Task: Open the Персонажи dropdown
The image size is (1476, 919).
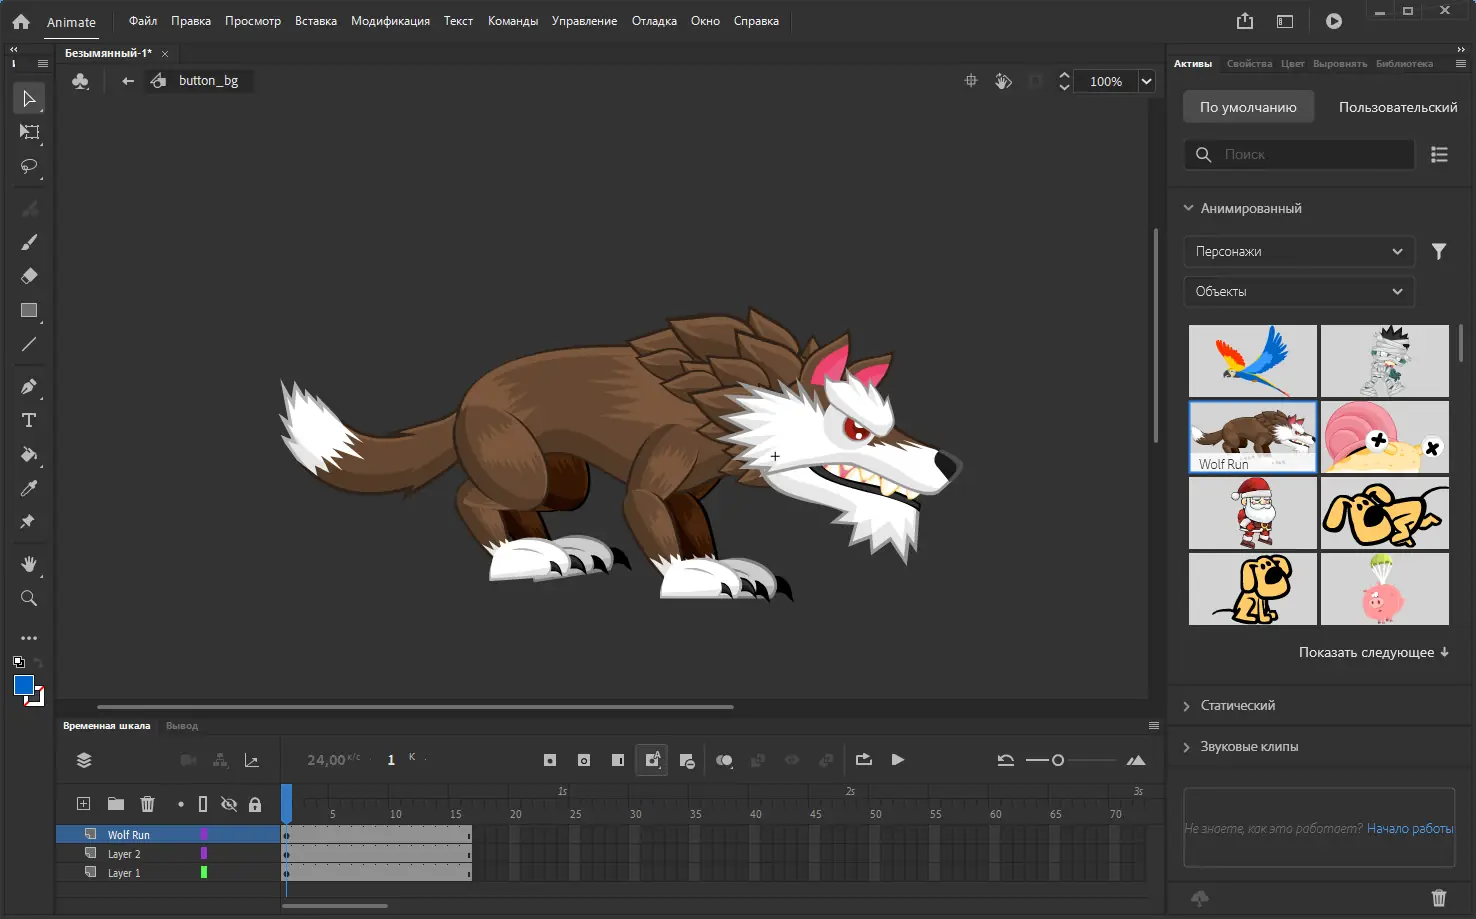Action: 1298,251
